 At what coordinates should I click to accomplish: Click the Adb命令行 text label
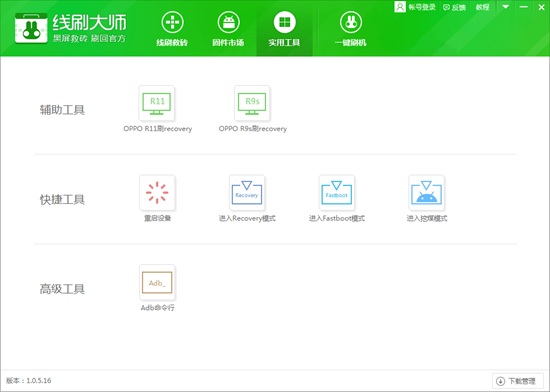[157, 308]
